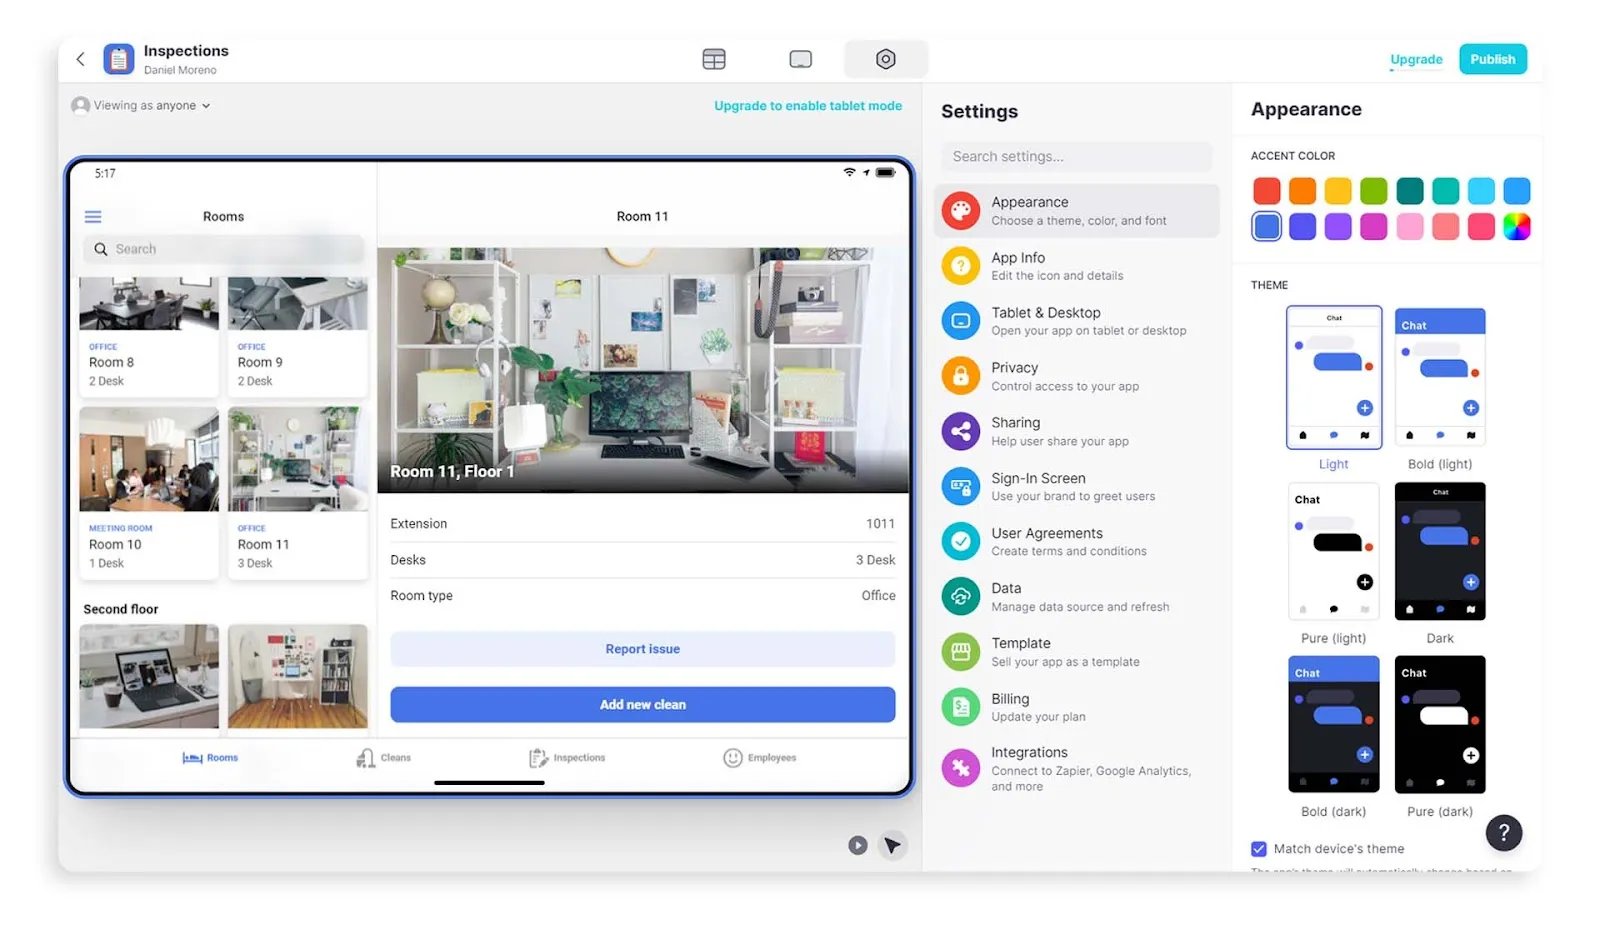Click the Template store icon

point(960,652)
